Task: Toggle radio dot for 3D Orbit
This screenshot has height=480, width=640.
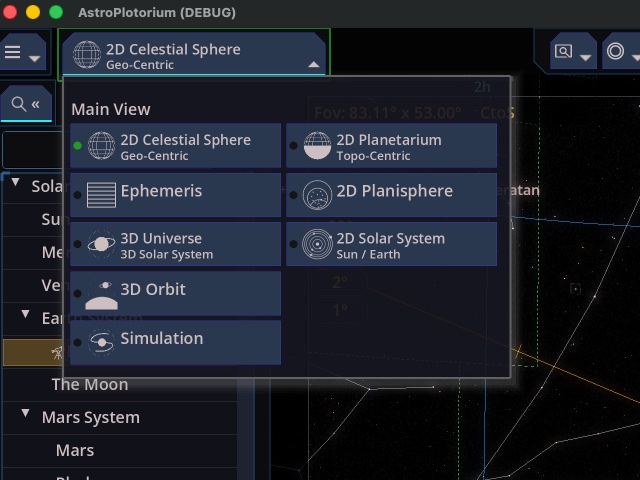Action: [x=78, y=293]
